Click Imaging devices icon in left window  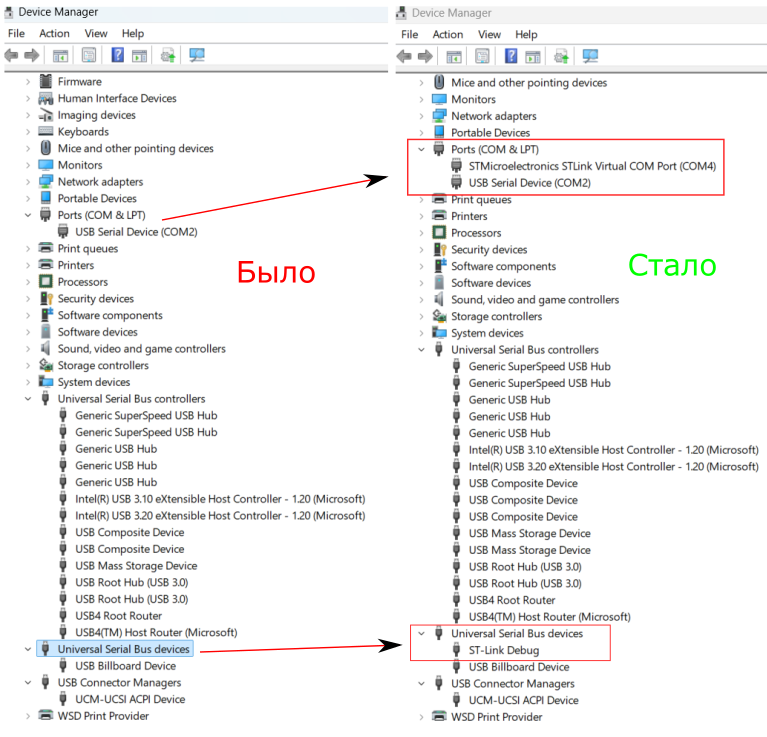45,115
